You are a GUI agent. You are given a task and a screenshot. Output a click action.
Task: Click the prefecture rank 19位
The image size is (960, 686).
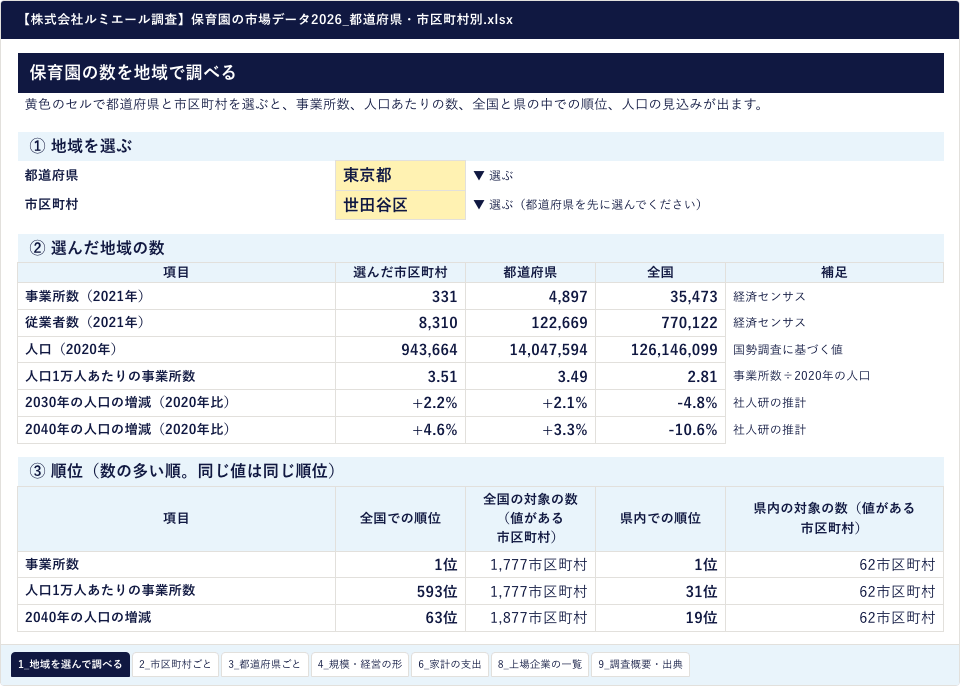(661, 617)
